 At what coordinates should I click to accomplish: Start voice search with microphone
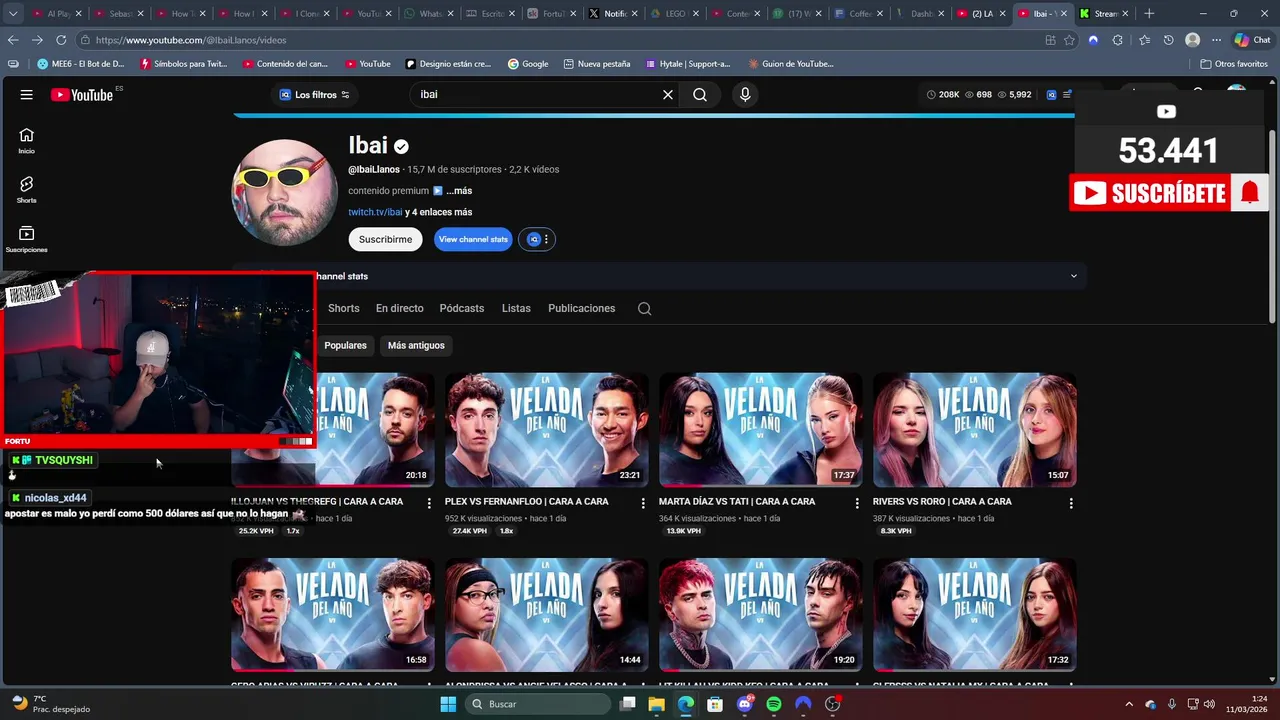pyautogui.click(x=744, y=95)
